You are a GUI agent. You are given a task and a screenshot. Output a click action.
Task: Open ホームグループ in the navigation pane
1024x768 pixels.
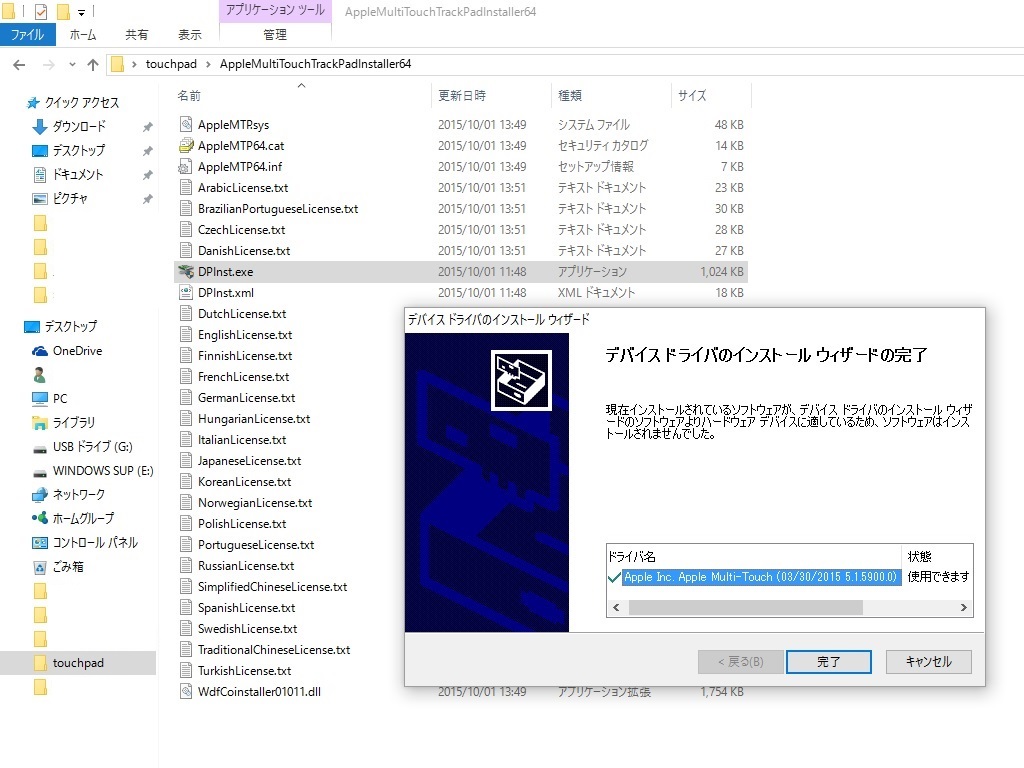point(83,519)
